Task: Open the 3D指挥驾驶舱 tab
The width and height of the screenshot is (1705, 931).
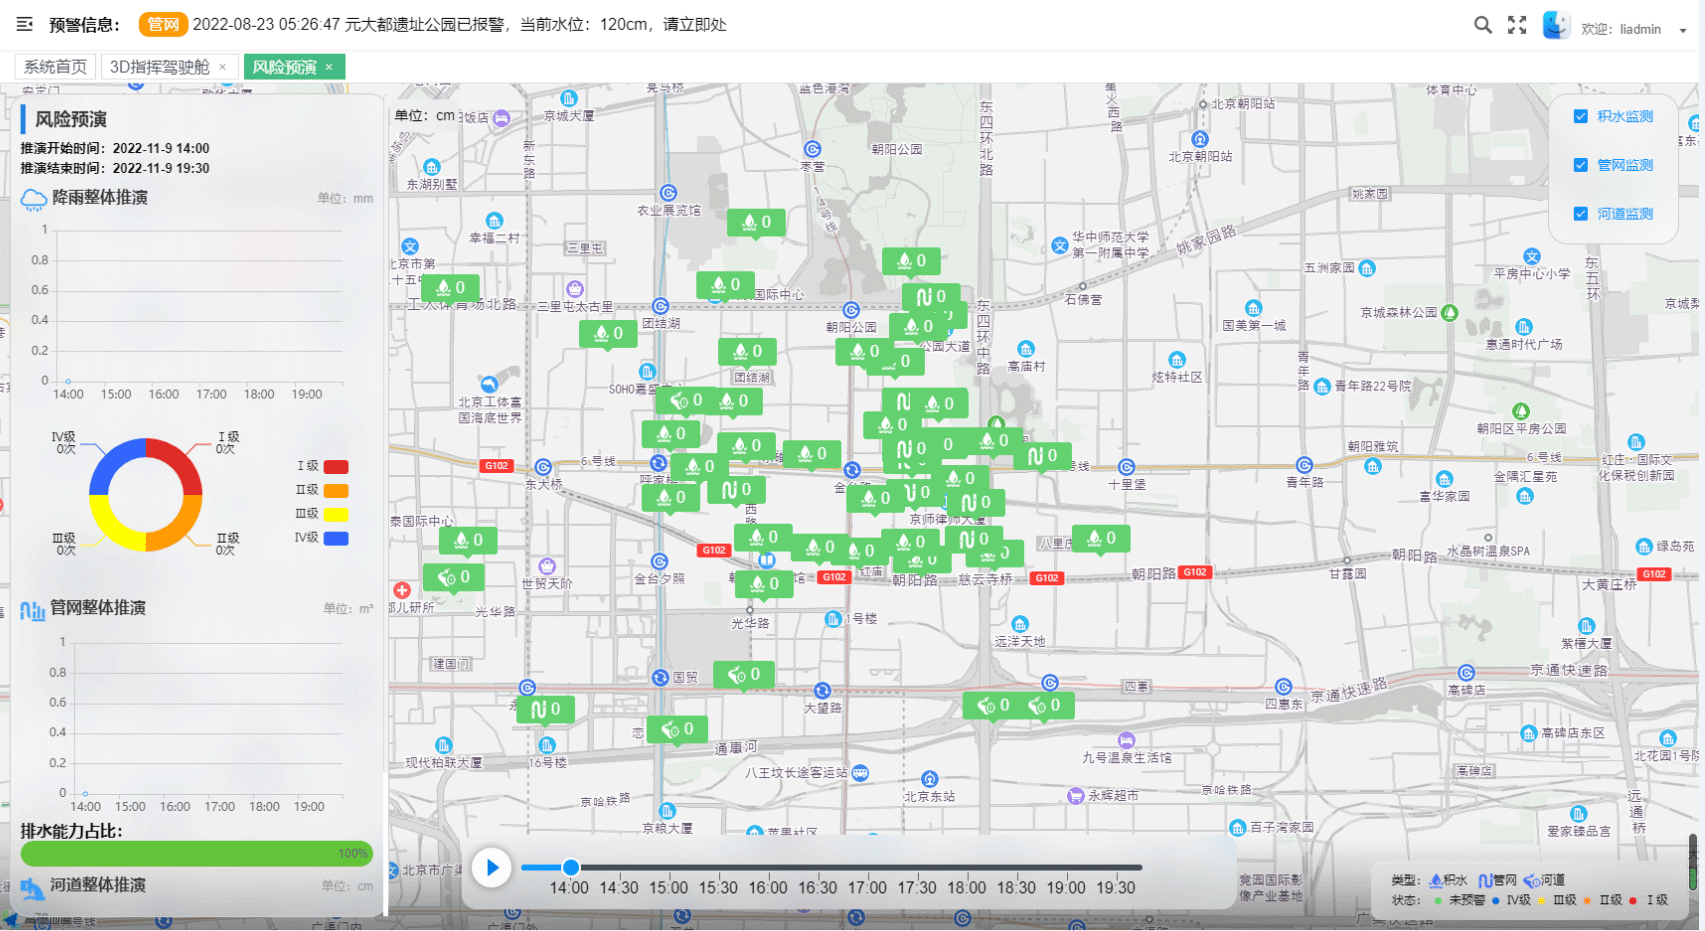Action: (x=159, y=67)
